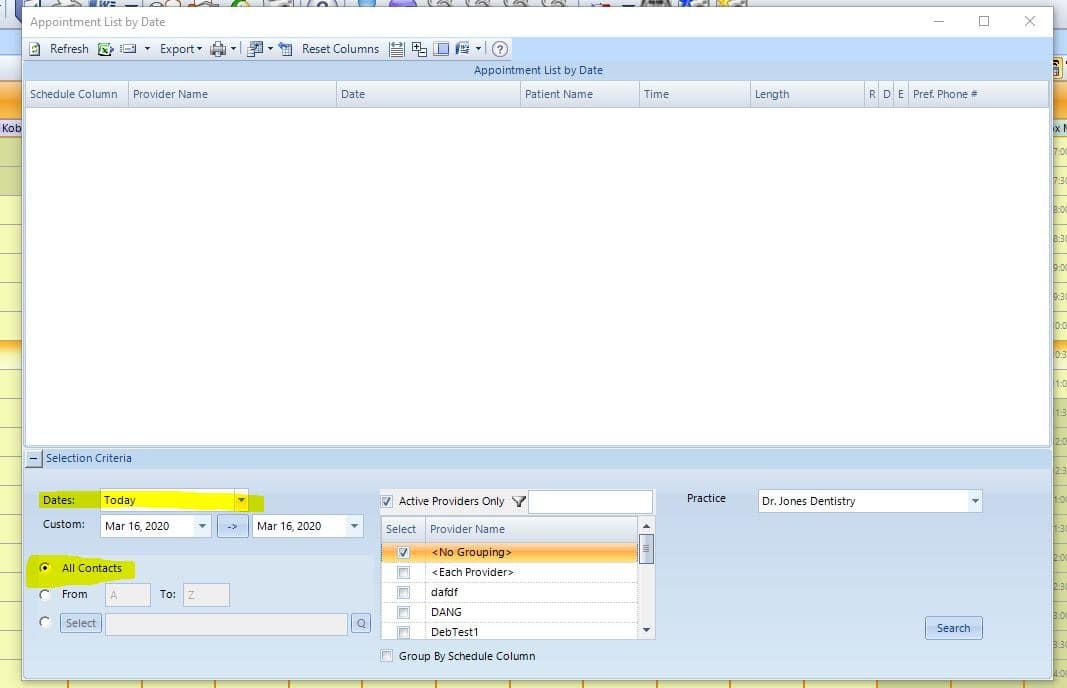Click the R column header
Image resolution: width=1067 pixels, height=688 pixels.
pyautogui.click(x=872, y=94)
